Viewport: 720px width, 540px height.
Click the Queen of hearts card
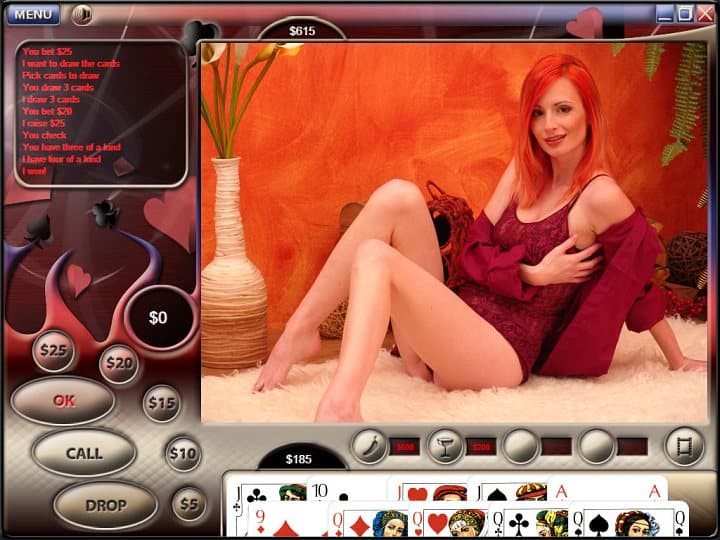448,520
